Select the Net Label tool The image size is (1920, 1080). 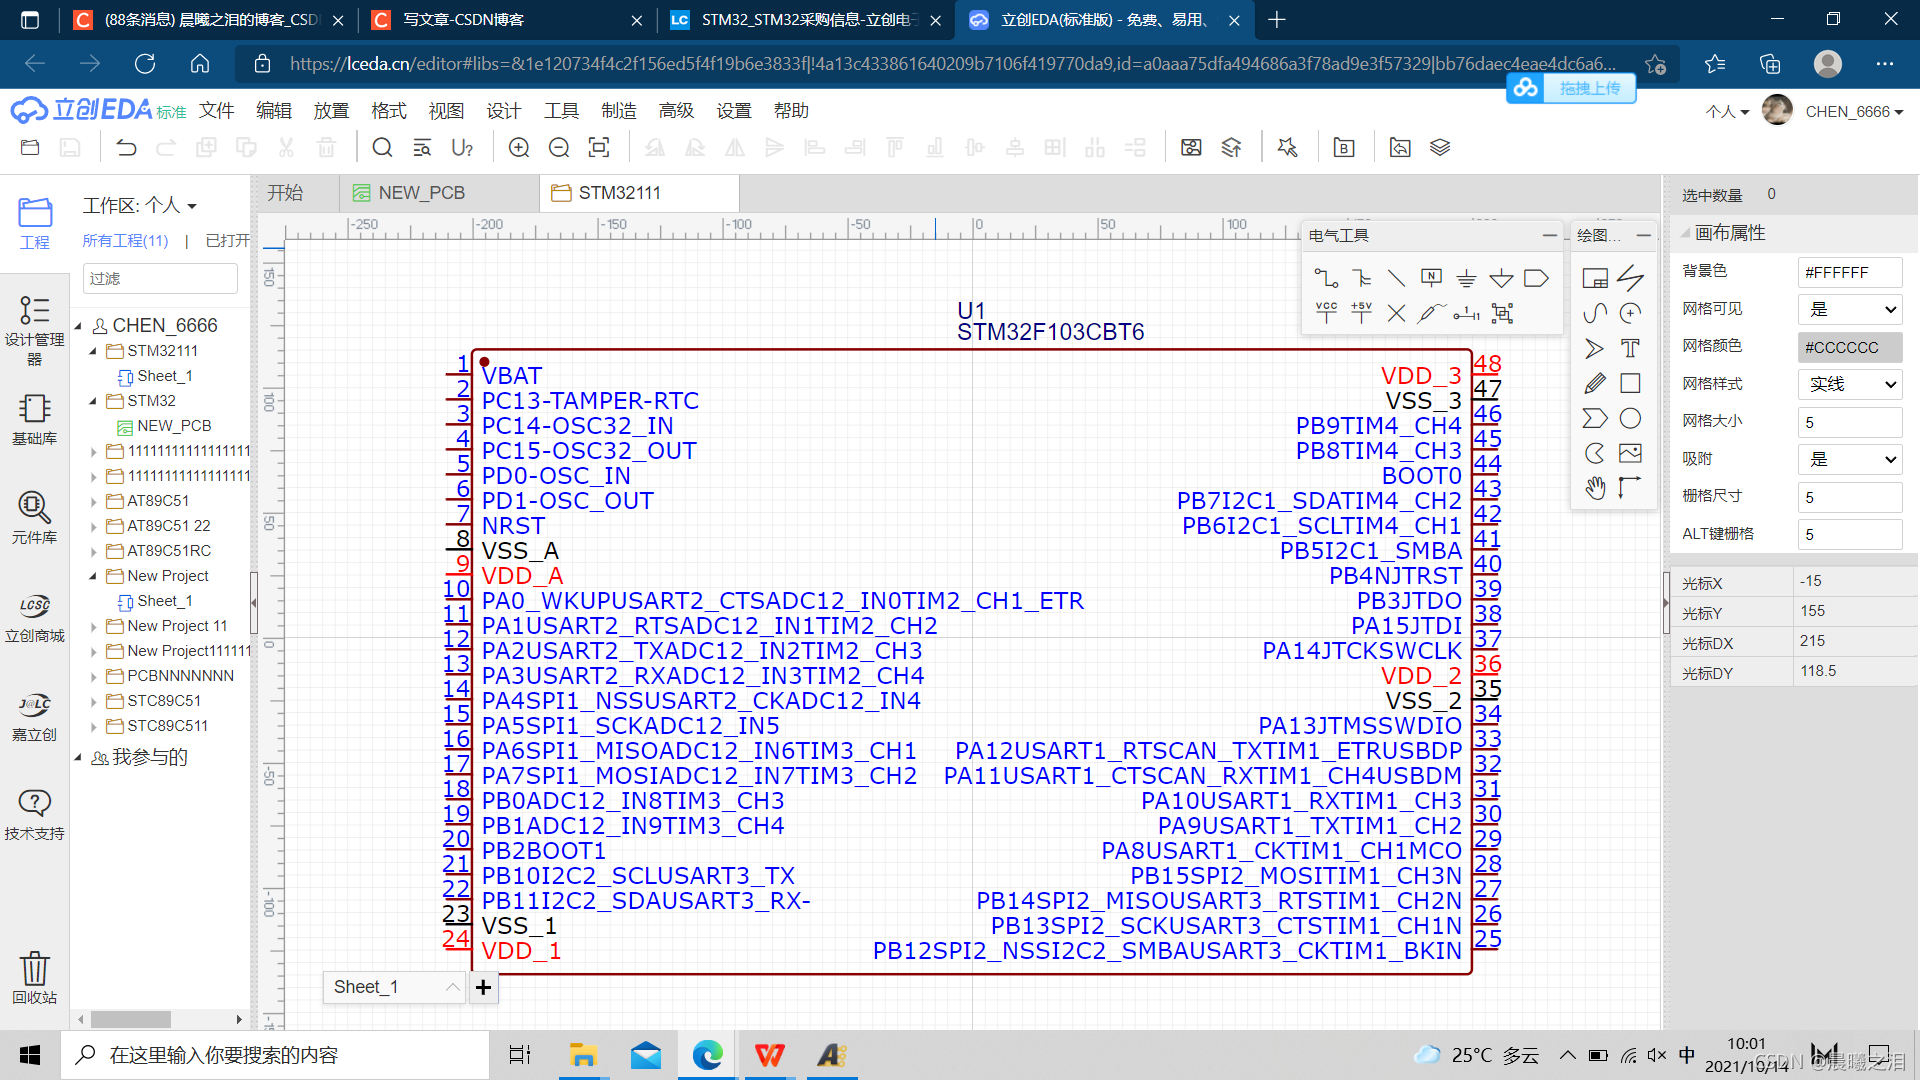1431,278
